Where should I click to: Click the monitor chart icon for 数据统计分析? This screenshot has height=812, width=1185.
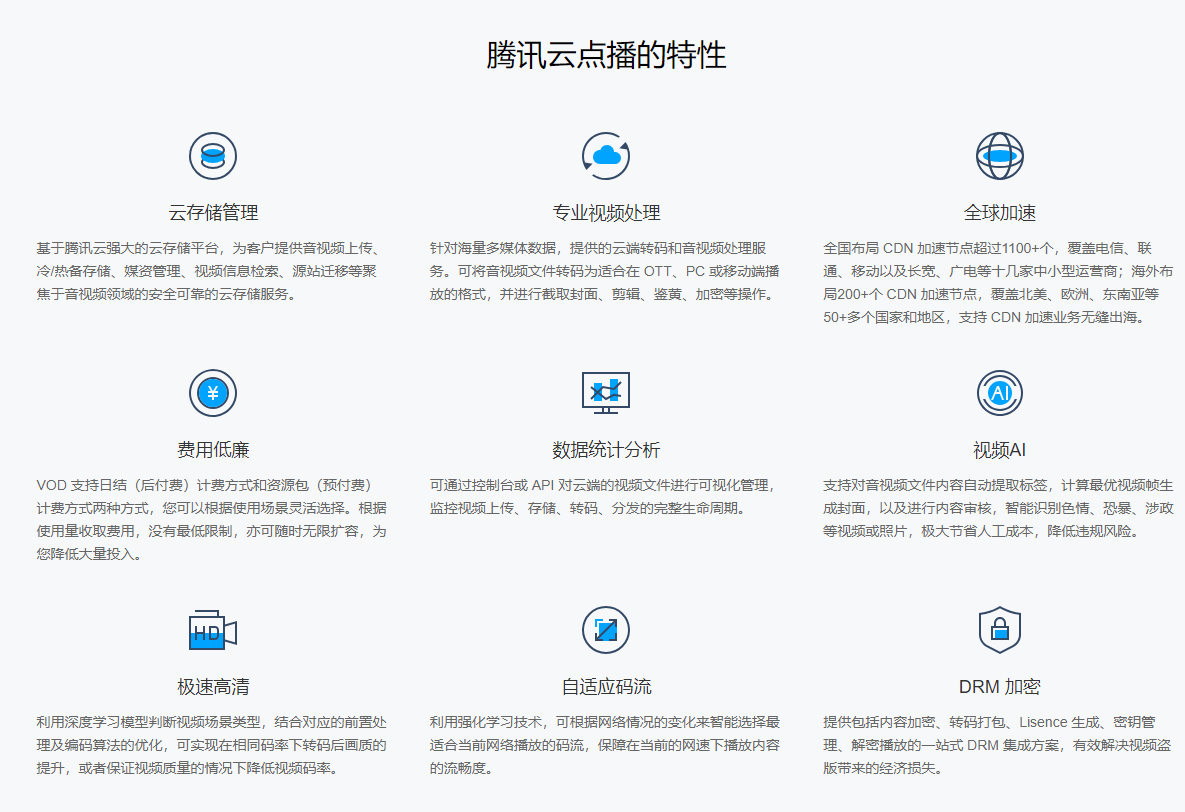tap(606, 393)
